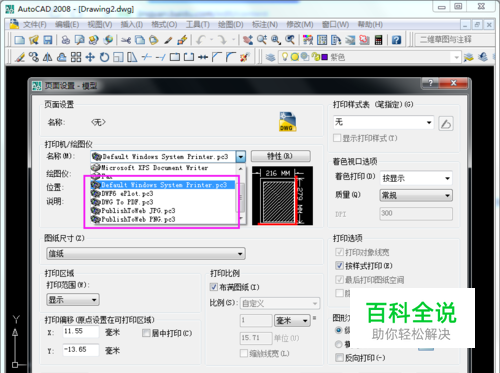Image resolution: width=500 pixels, height=373 pixels.
Task: Open the 打印范围 dropdown showing 显示
Action: click(73, 300)
